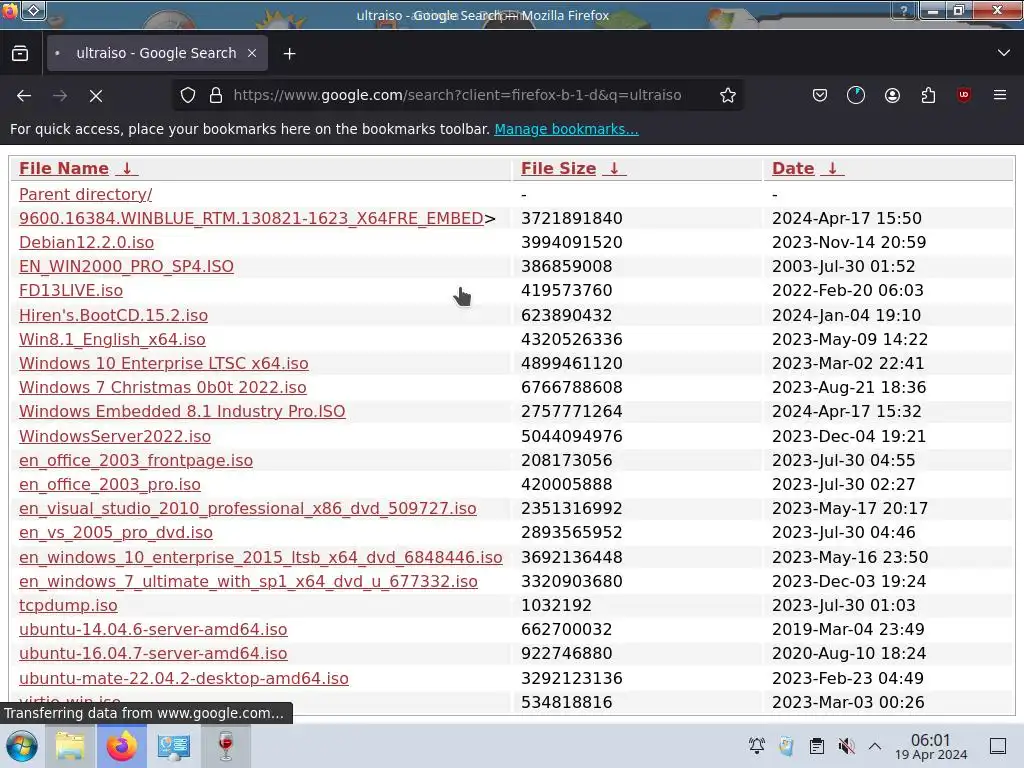This screenshot has height=768, width=1024.
Task: Open tracking protection shield icon
Action: point(188,95)
